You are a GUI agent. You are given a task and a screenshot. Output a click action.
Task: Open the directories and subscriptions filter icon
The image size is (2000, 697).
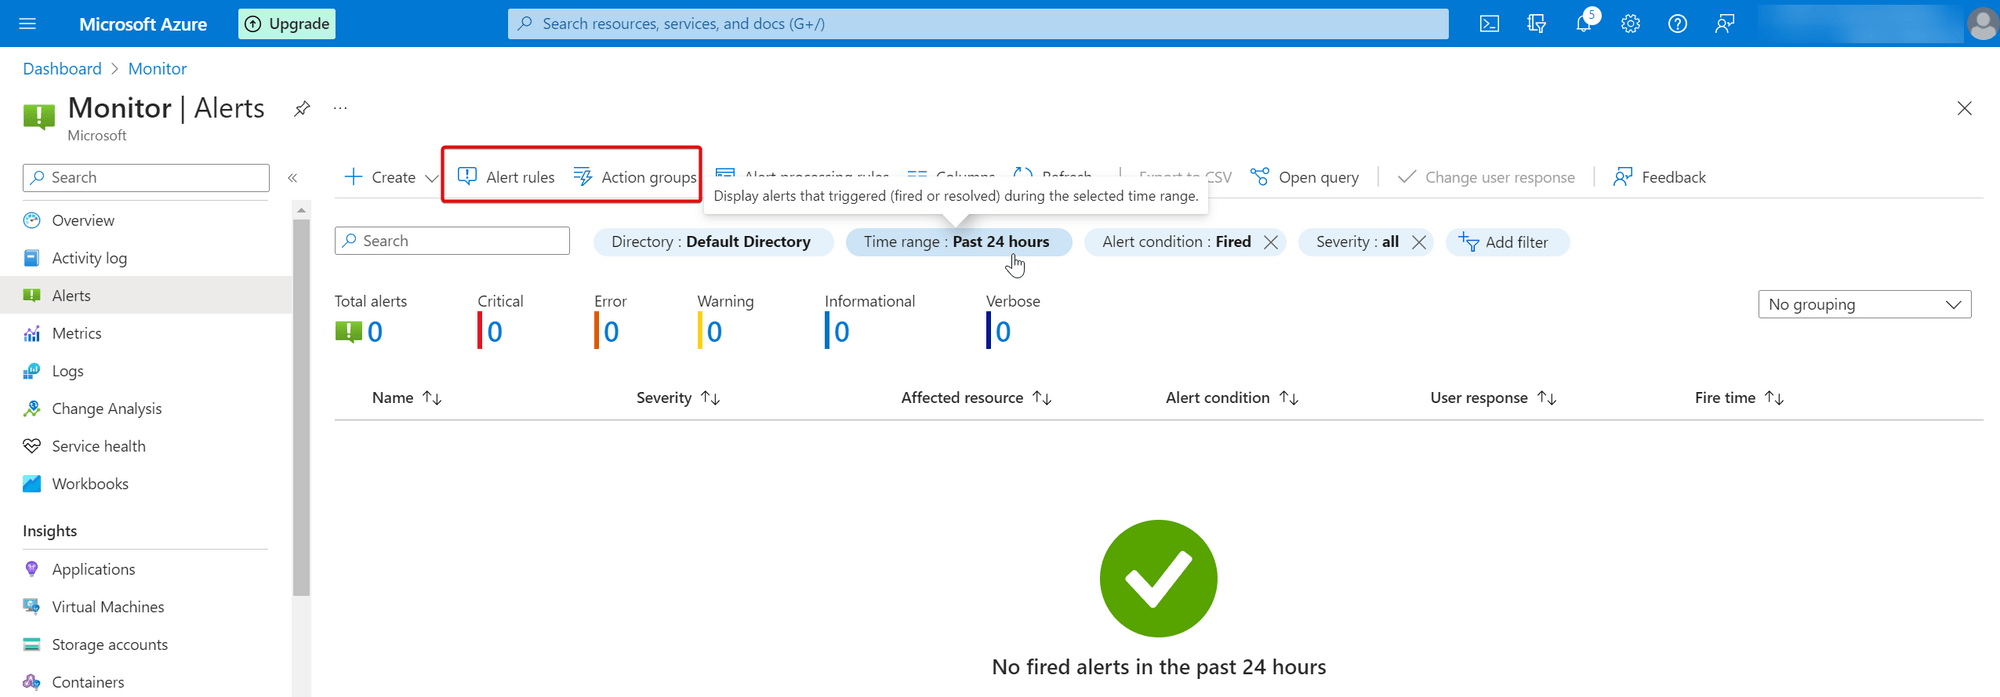pos(1536,24)
